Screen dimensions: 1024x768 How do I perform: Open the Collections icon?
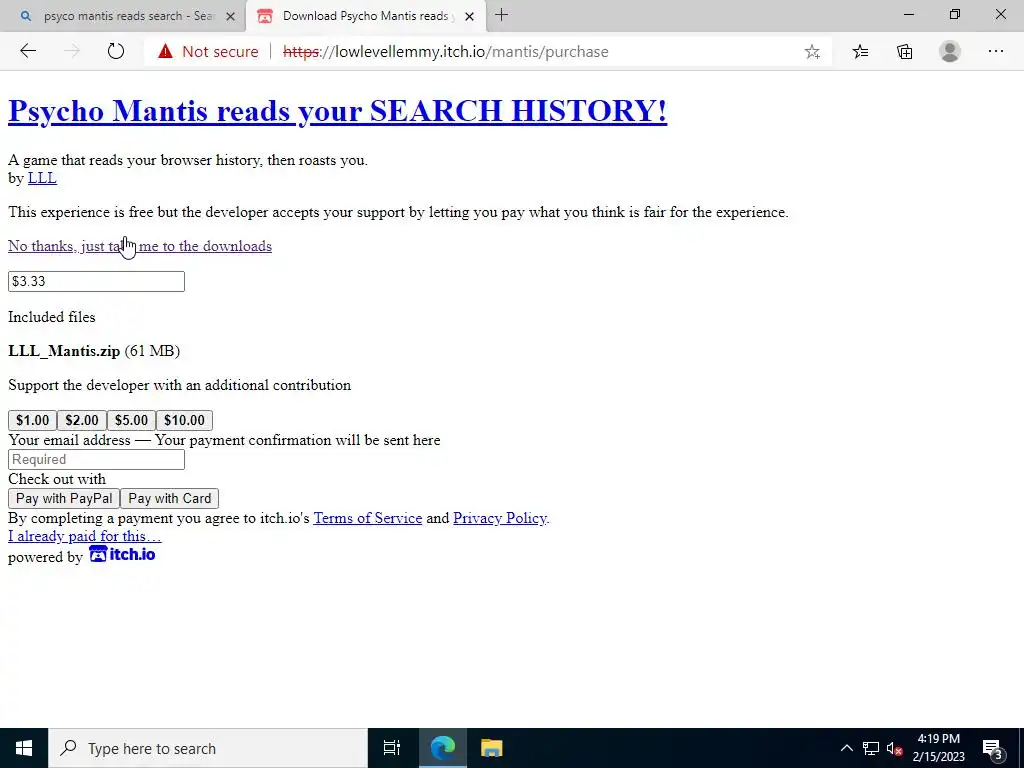point(904,52)
